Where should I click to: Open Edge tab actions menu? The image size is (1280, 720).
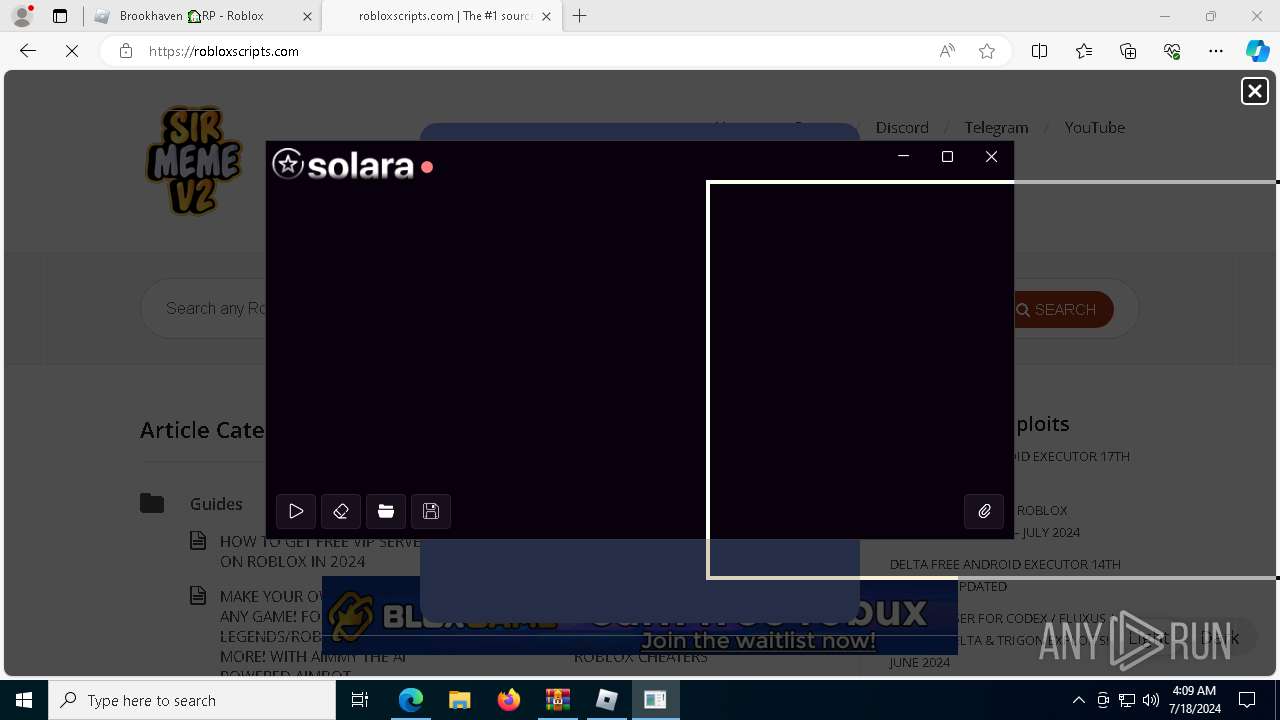pyautogui.click(x=60, y=16)
